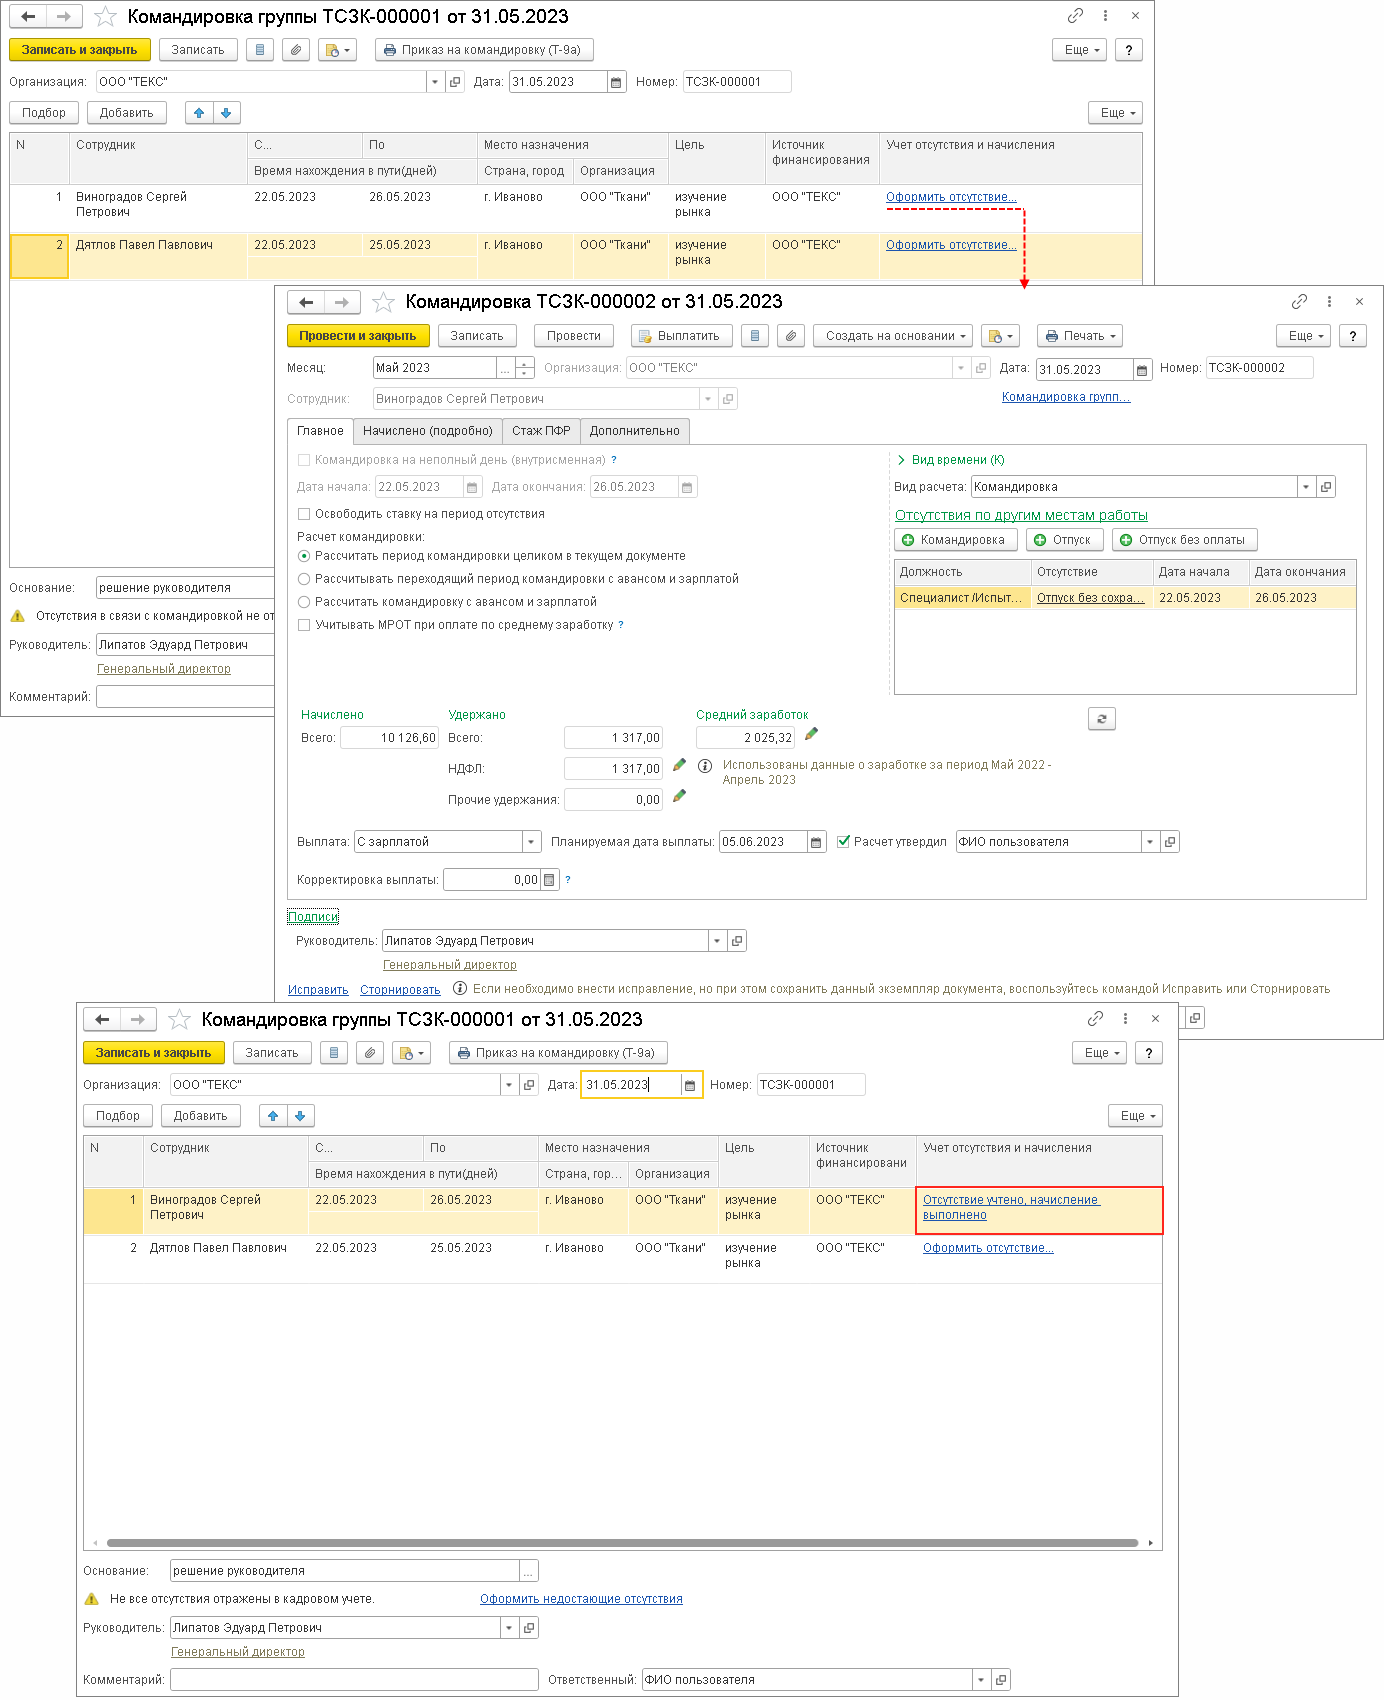Enable Учитывать МРОТ при оплате checkbox
Viewport: 1384px width, 1700px height.
(304, 625)
